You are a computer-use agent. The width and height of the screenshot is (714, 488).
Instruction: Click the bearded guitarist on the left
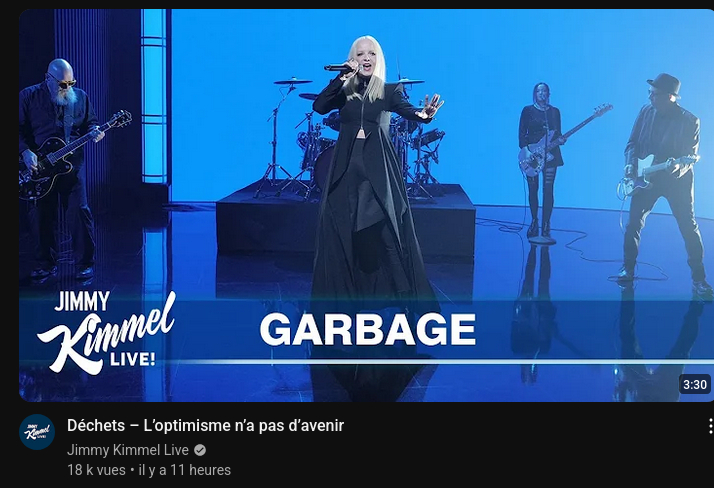tap(61, 168)
